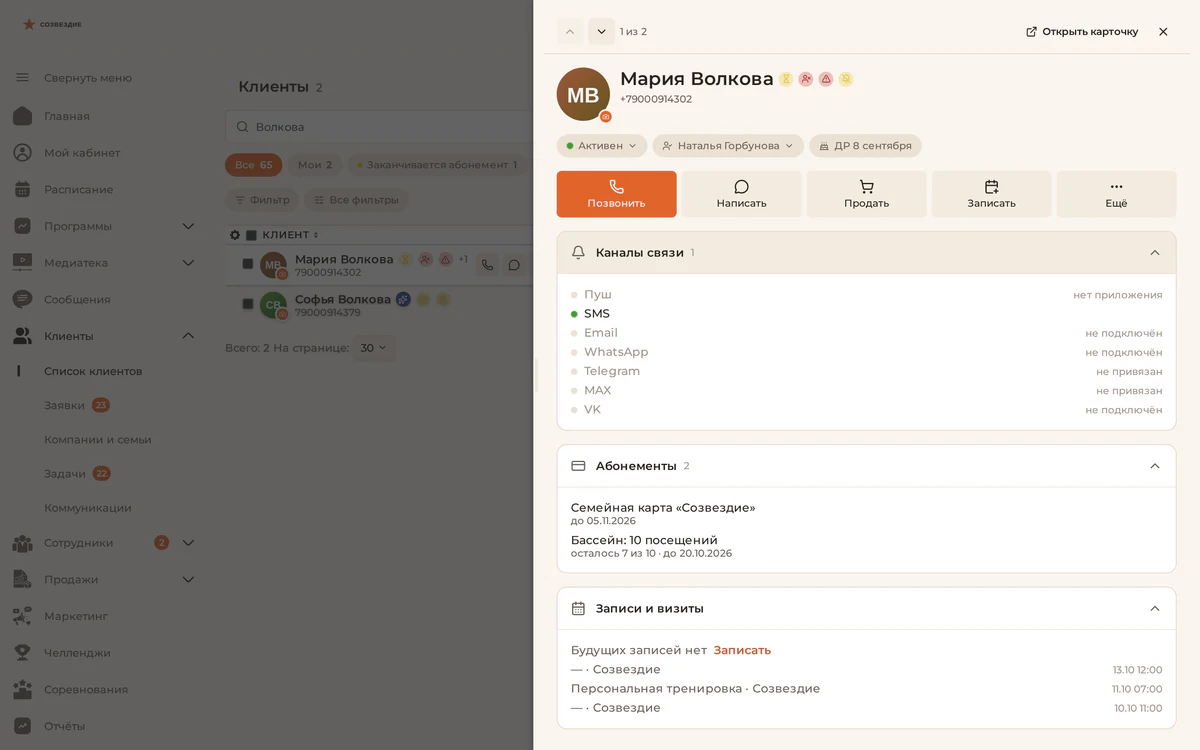This screenshot has width=1200, height=750.
Task: Click the search magnifier icon in the clients search
Action: pyautogui.click(x=243, y=127)
